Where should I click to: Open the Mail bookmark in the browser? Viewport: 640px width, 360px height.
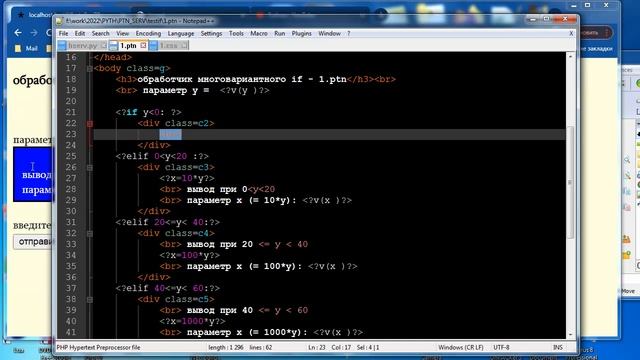pyautogui.click(x=27, y=49)
